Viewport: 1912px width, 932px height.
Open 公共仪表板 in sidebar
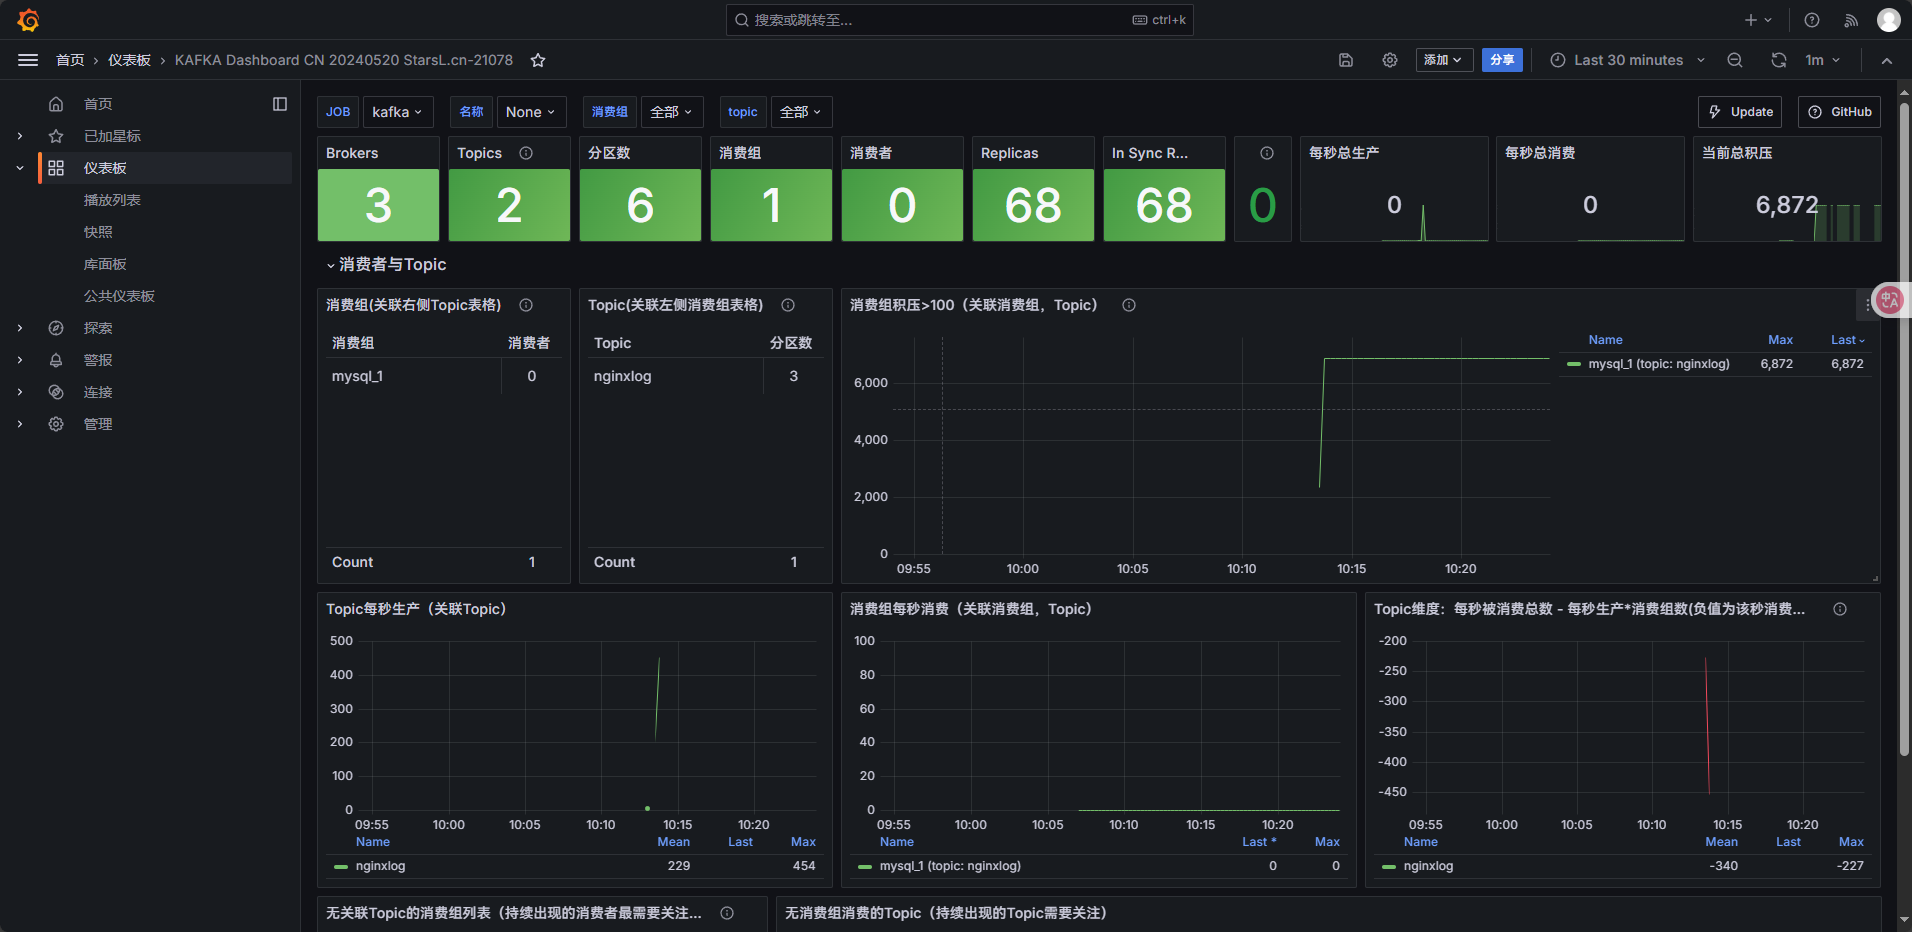coord(119,296)
